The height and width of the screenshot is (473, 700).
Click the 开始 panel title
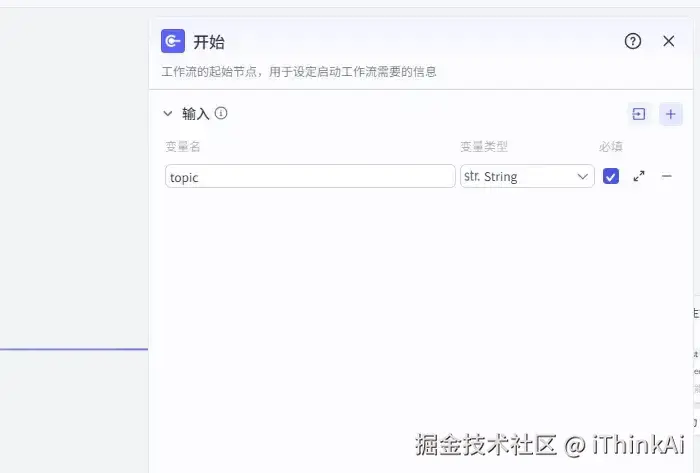click(x=209, y=42)
